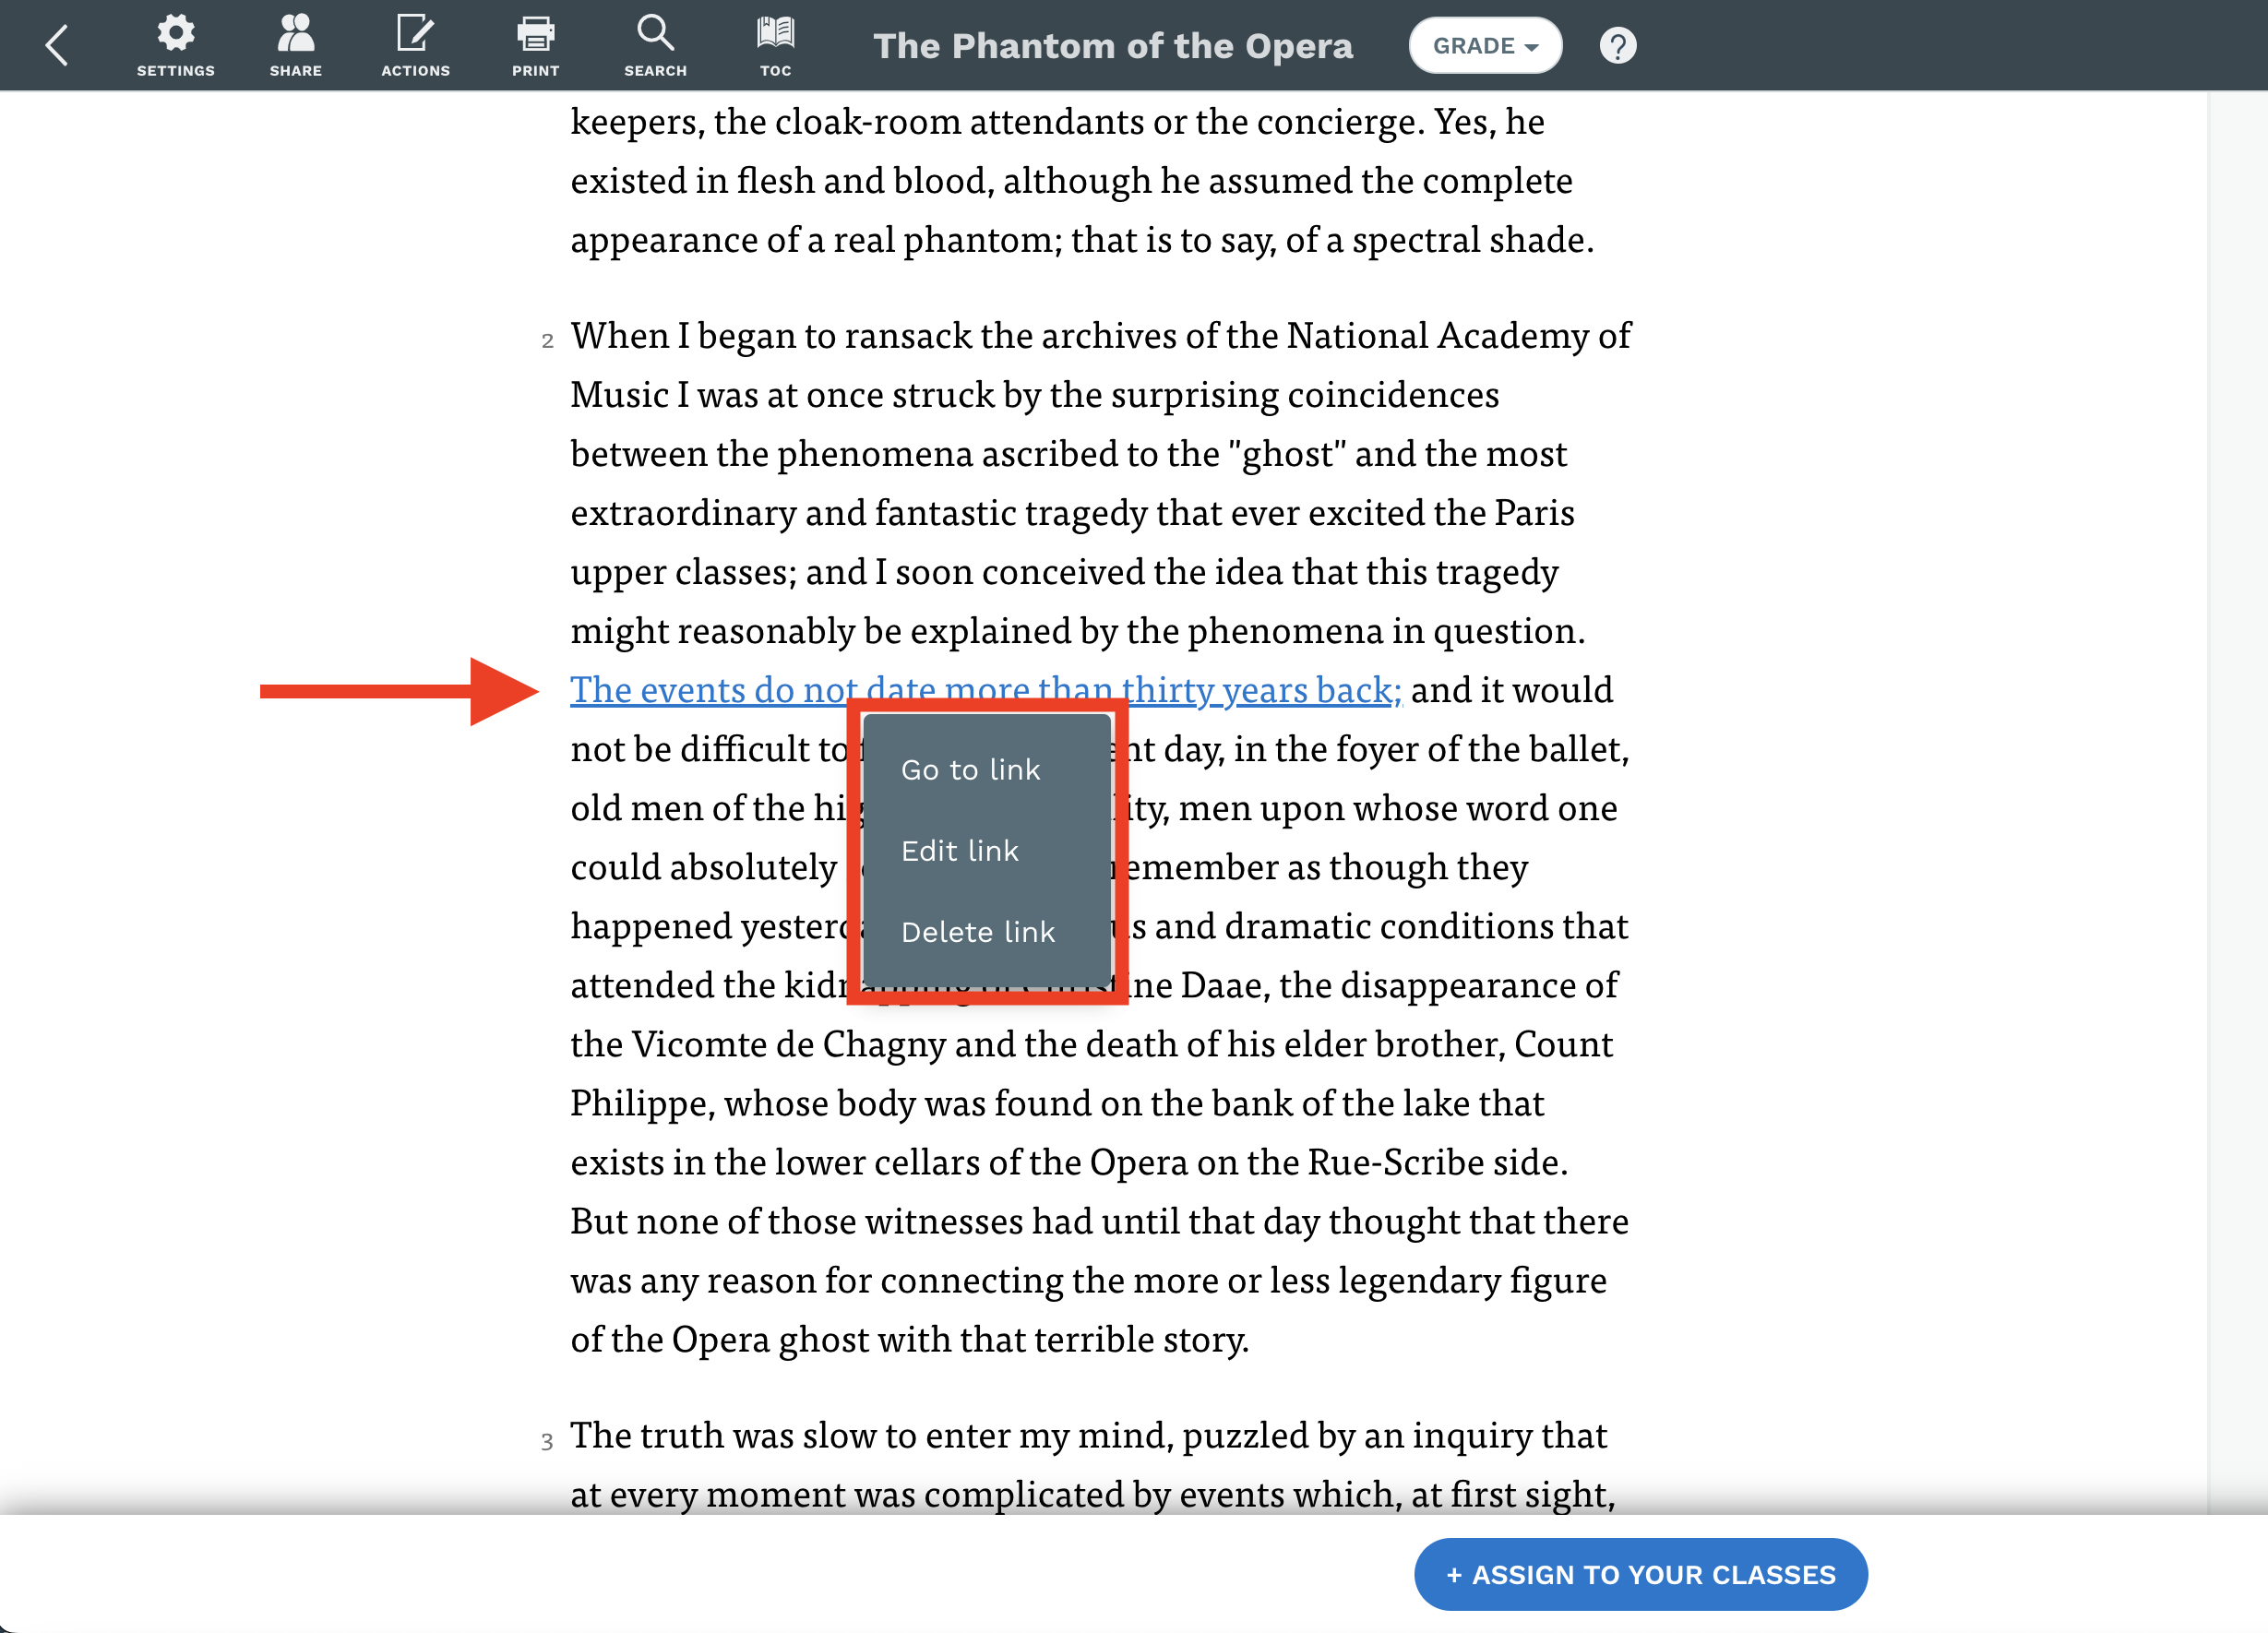Click the title 'The Phantom of the Opera'
The height and width of the screenshot is (1633, 2268).
pos(1113,46)
